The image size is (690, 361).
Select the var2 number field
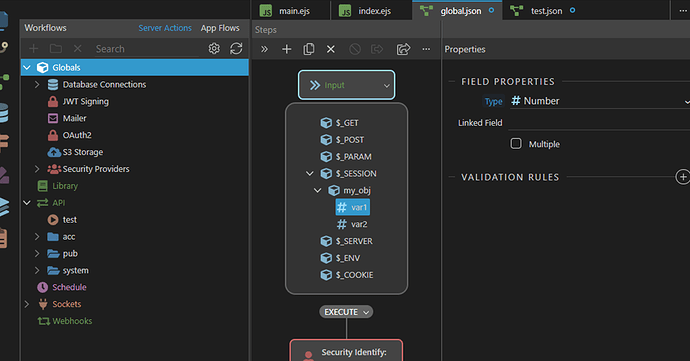352,224
